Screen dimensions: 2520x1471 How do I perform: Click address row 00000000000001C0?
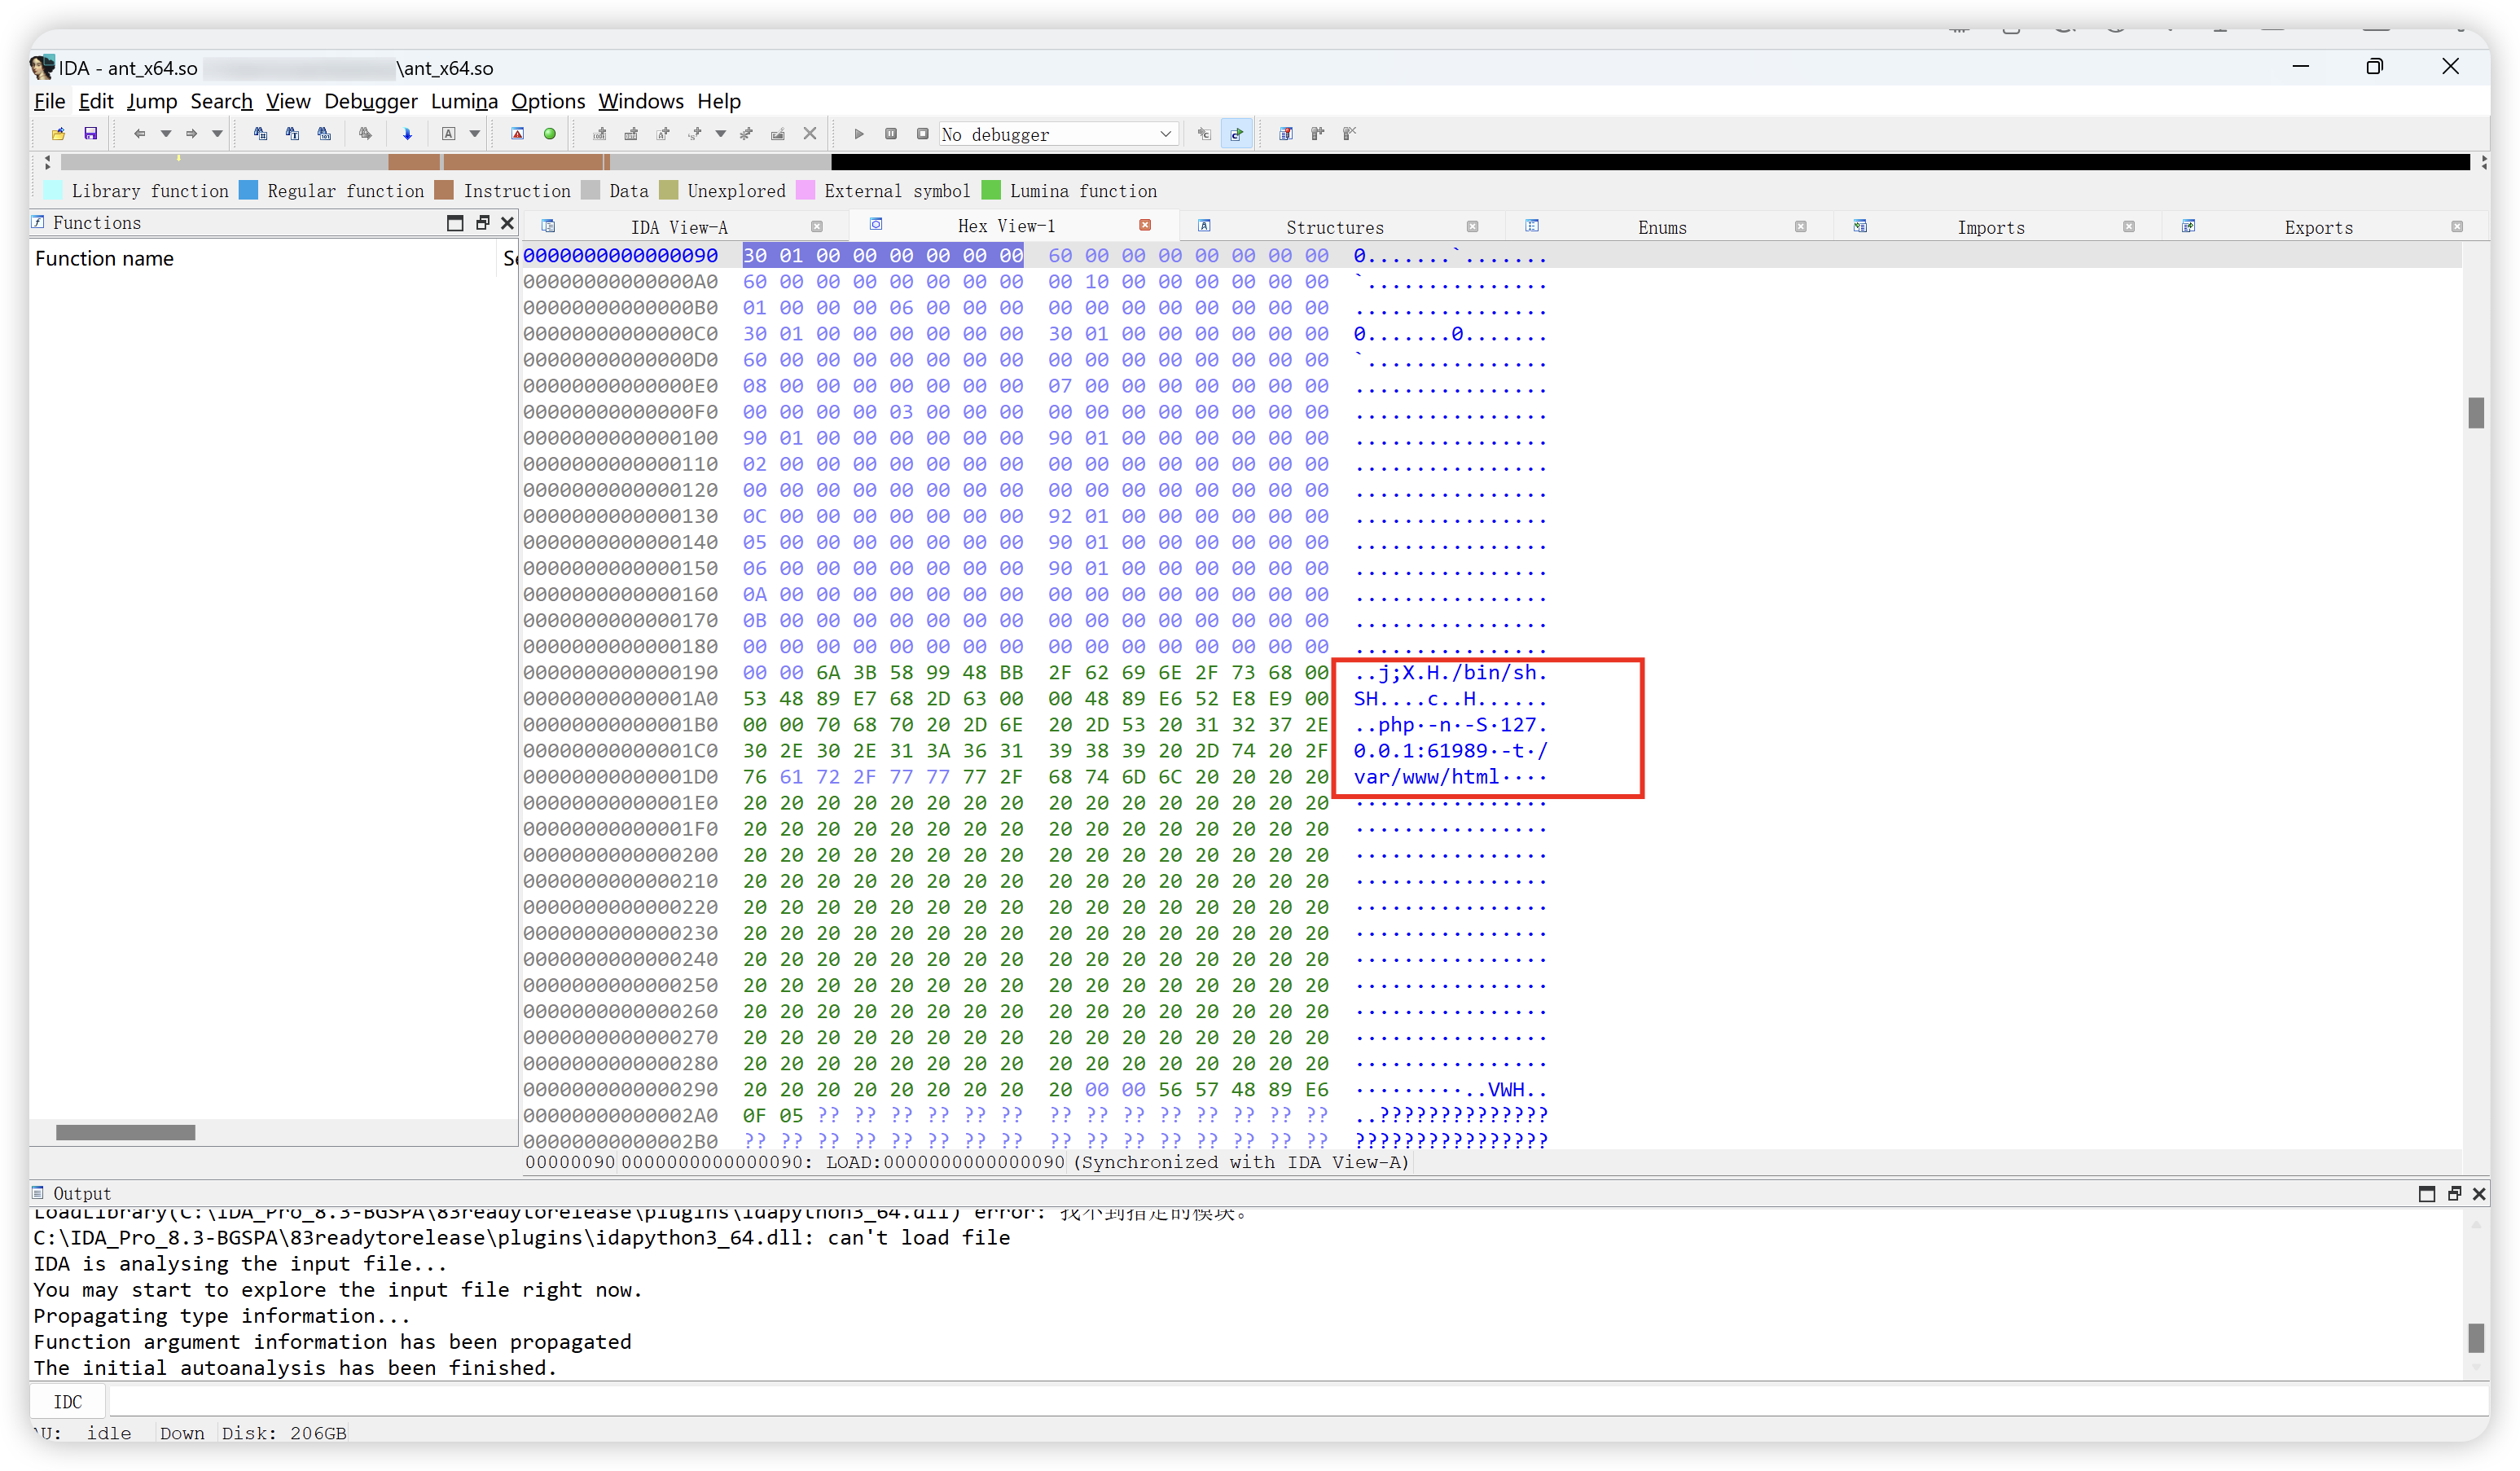[x=620, y=750]
